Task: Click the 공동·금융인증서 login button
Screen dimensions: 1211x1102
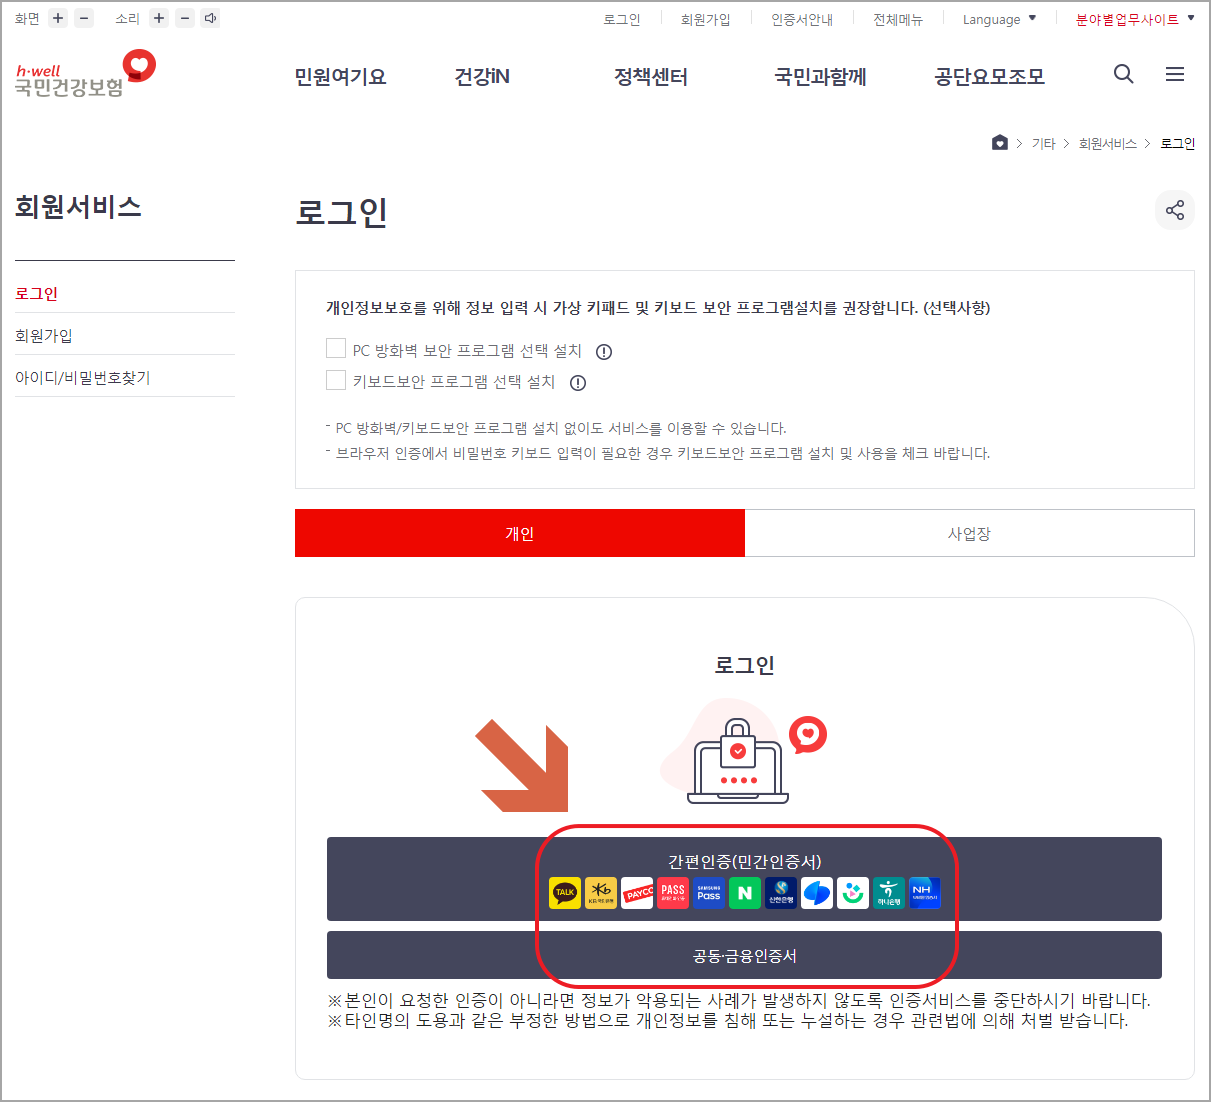Action: (x=744, y=955)
